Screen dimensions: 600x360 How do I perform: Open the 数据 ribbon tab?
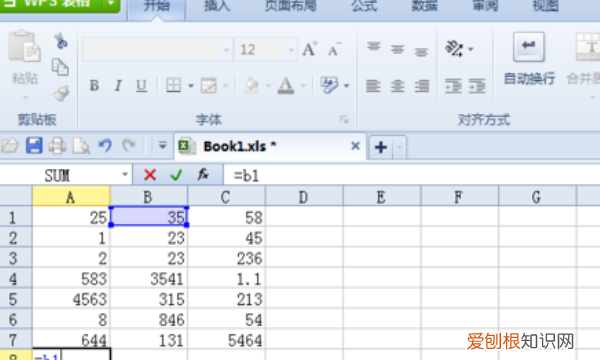point(424,6)
